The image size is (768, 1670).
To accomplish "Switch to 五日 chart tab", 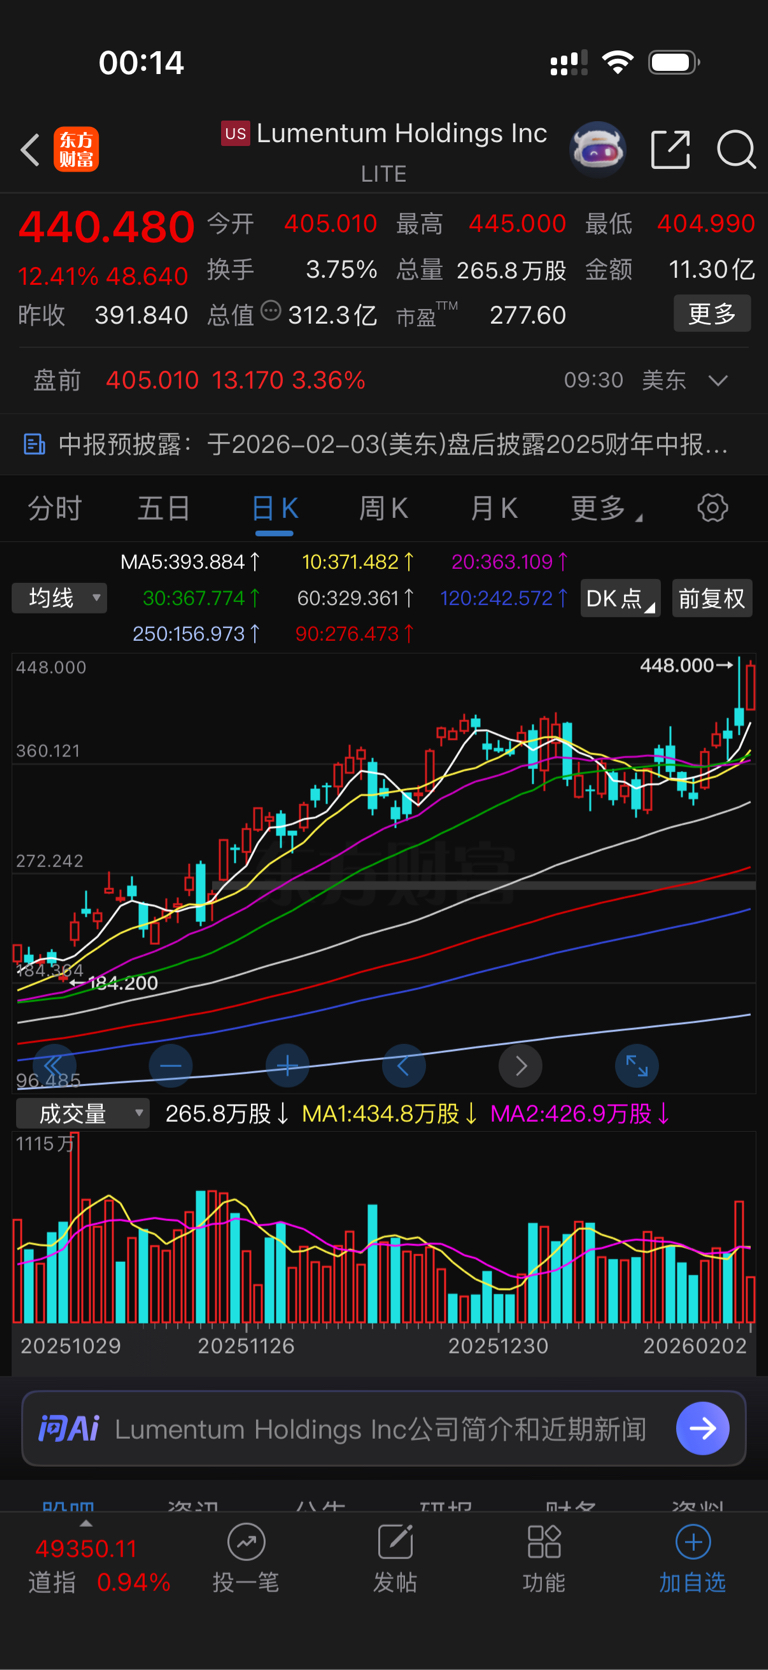I will pyautogui.click(x=164, y=508).
